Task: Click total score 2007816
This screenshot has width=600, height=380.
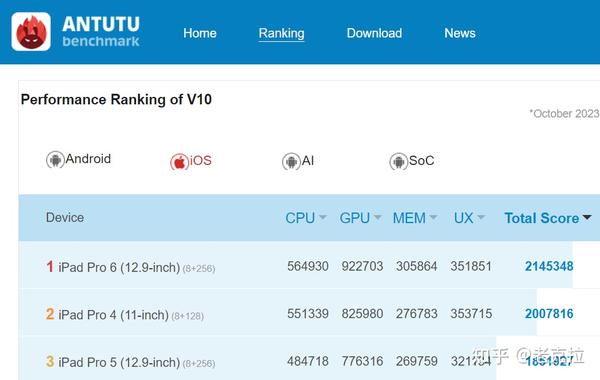Action: click(x=549, y=313)
